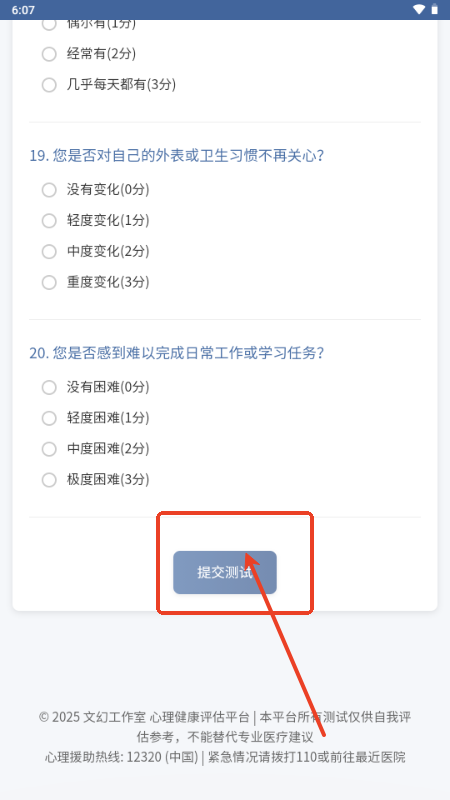Tap the battery status icon
The image size is (450, 800).
click(435, 10)
